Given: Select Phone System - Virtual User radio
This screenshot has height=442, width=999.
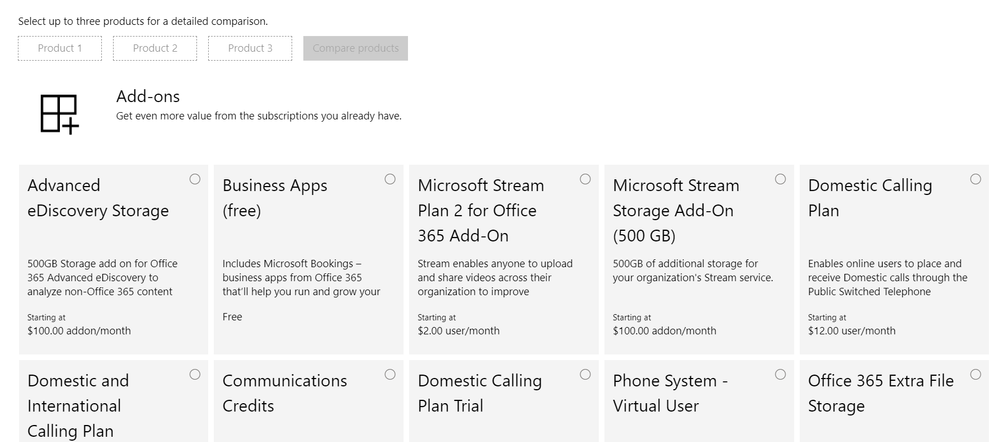Looking at the screenshot, I should pyautogui.click(x=780, y=374).
